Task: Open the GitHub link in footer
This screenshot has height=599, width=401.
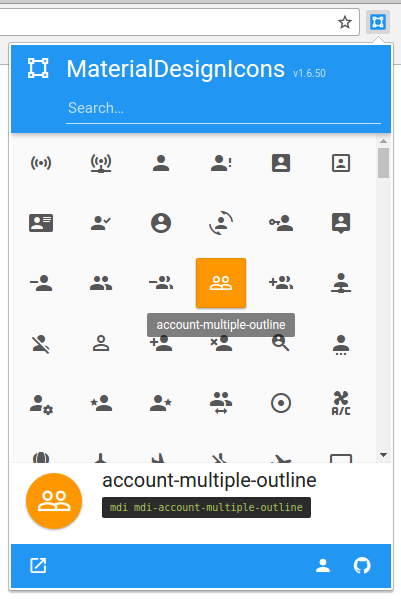Action: [x=362, y=565]
